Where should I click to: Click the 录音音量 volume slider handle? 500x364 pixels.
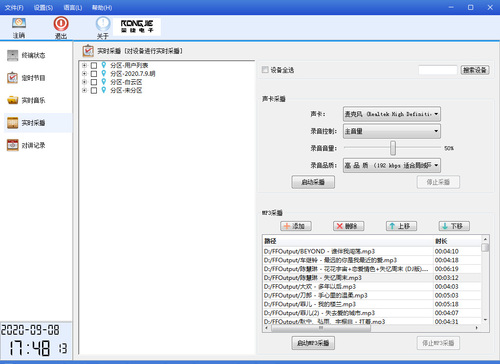tap(393, 148)
